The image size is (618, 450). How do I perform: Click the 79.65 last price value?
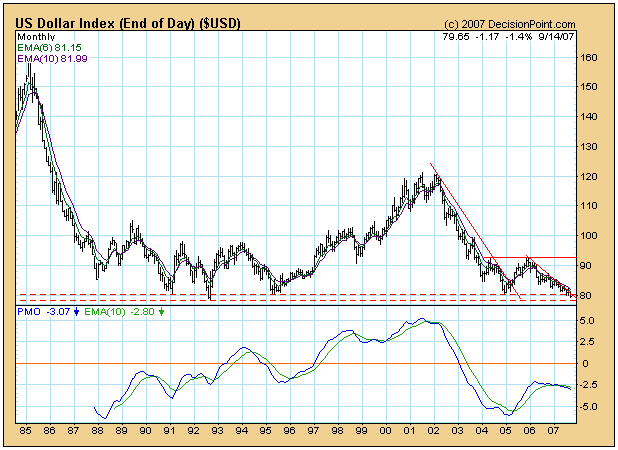(456, 37)
